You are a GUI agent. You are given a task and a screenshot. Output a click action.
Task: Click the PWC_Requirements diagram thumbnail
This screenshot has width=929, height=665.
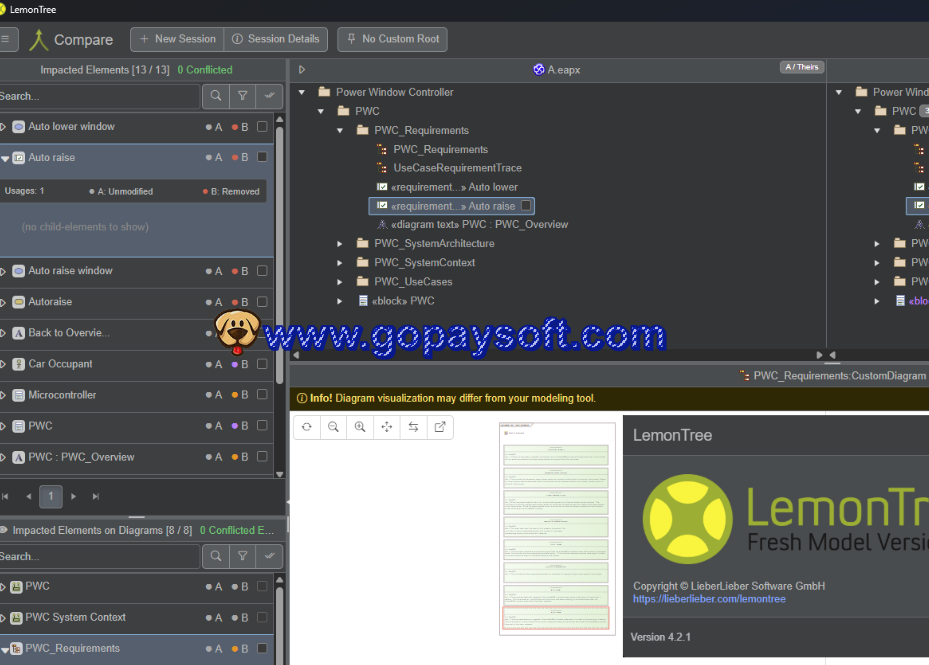557,528
